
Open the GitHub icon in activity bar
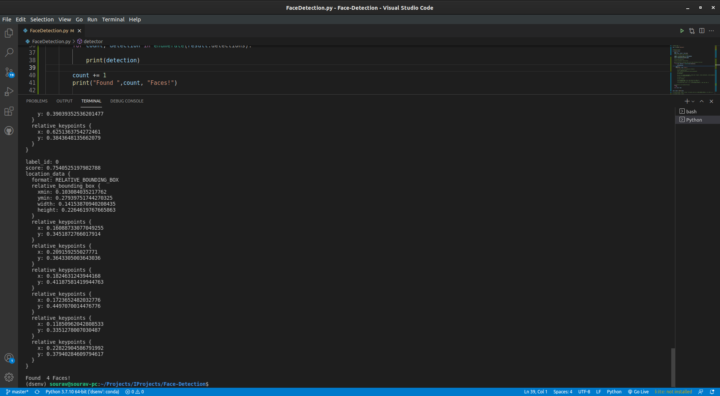tap(9, 131)
